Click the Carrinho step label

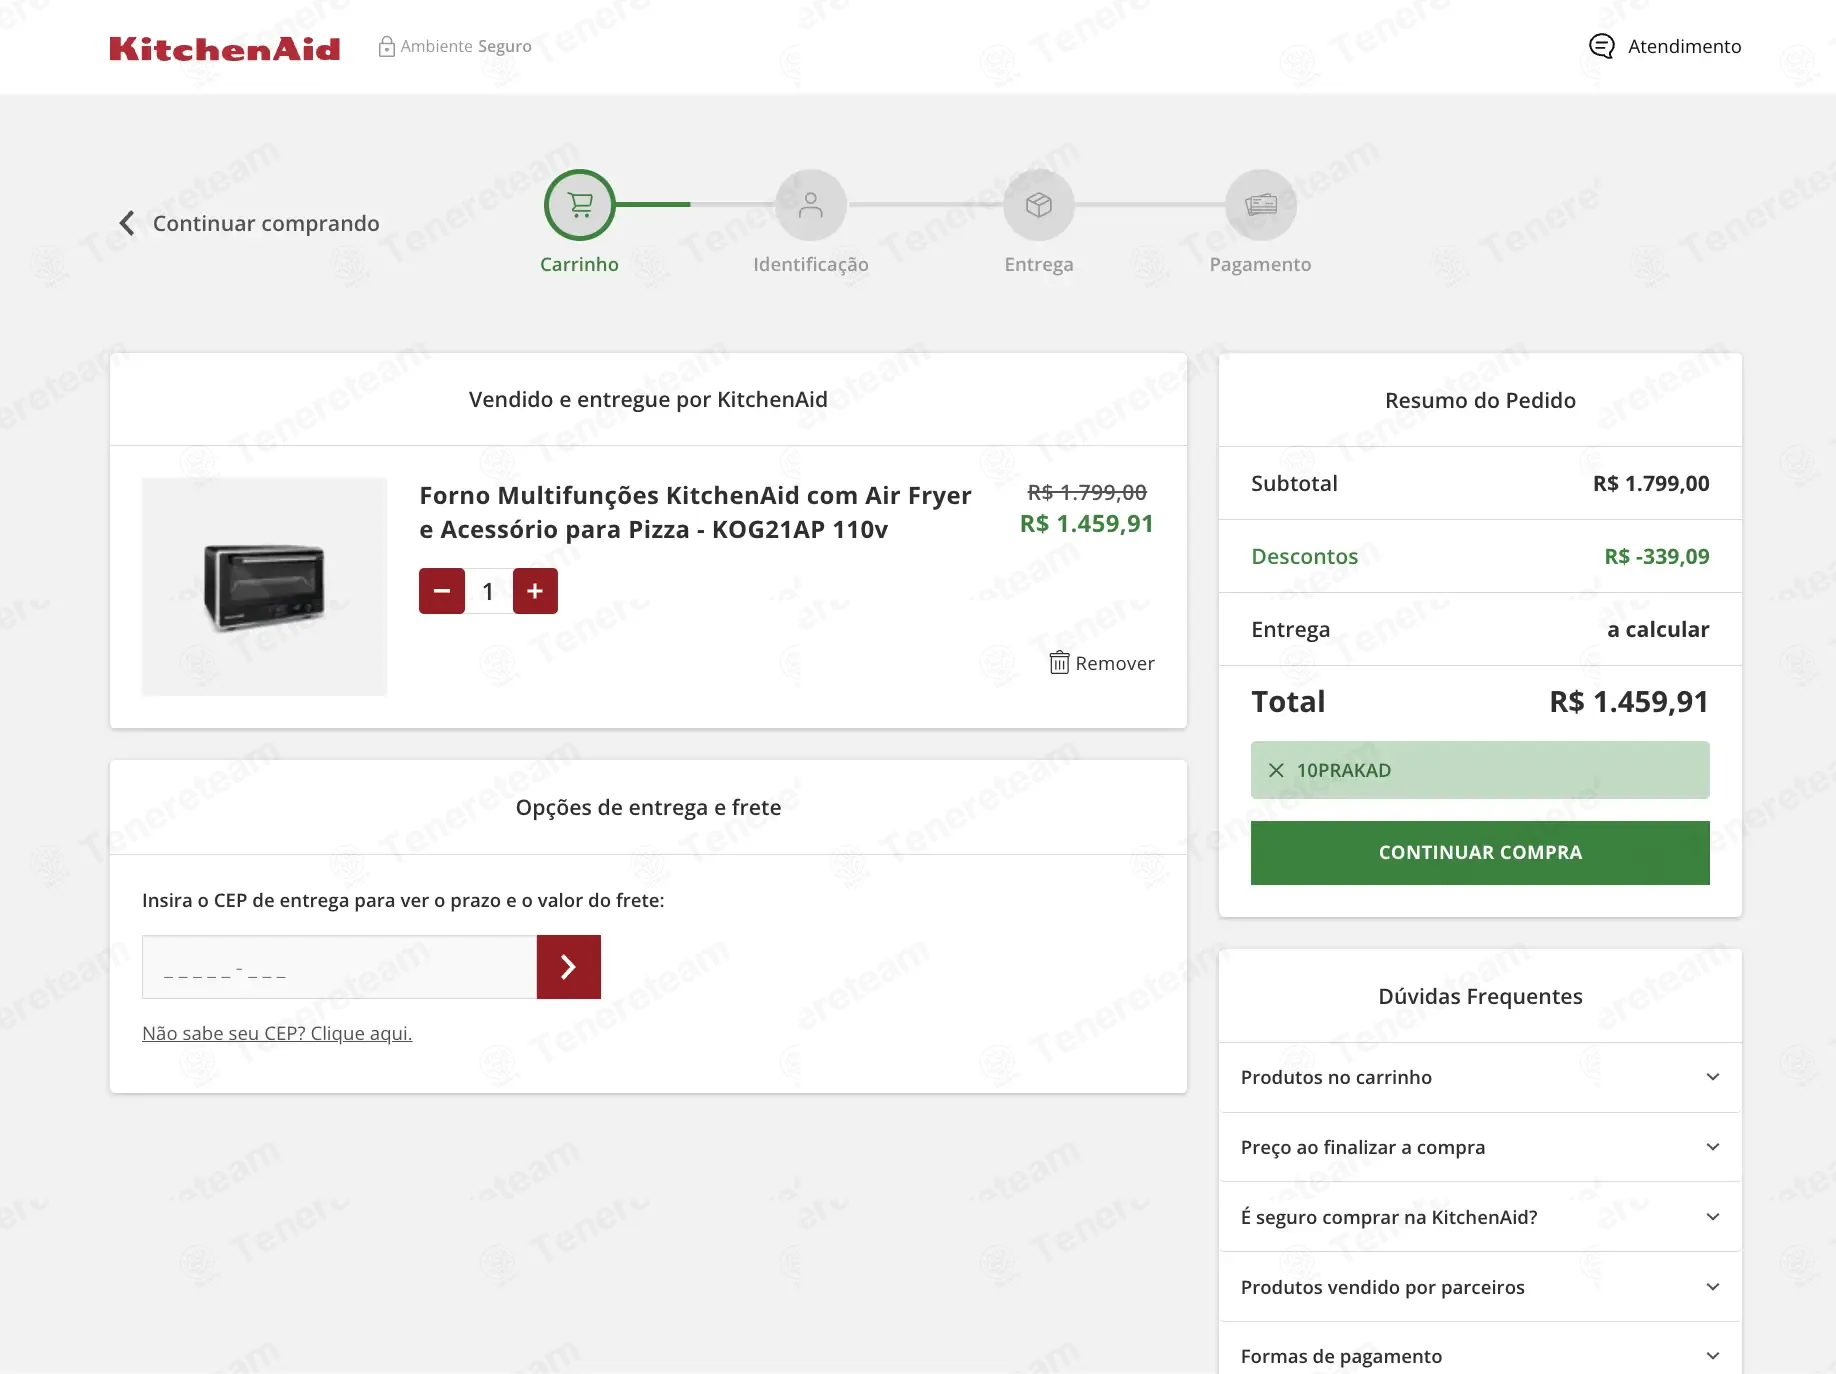(x=580, y=264)
